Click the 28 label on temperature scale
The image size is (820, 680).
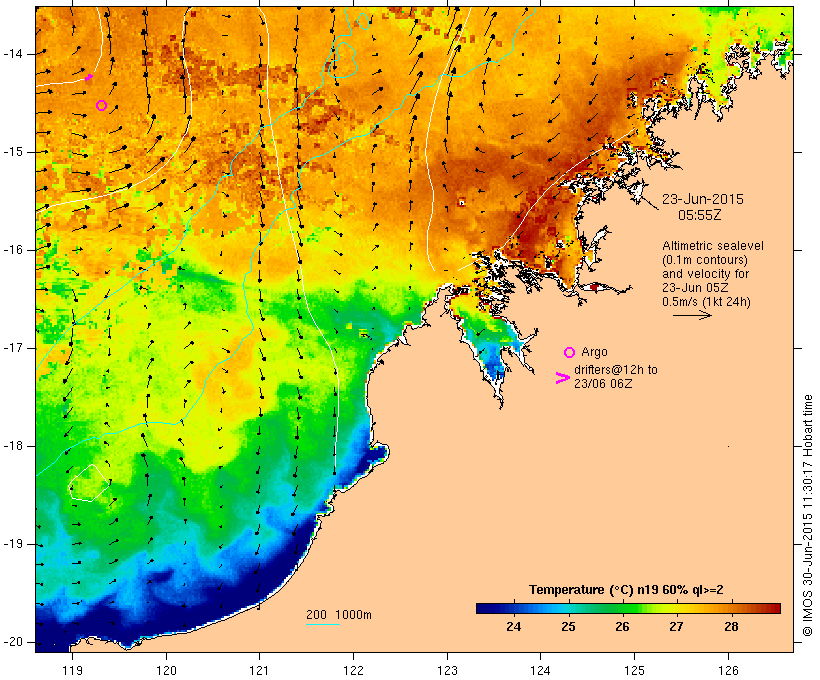point(731,626)
